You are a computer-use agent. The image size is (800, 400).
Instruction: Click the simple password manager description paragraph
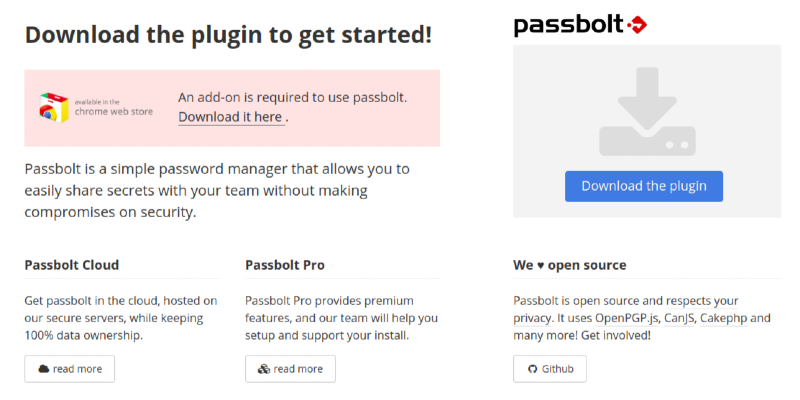click(x=216, y=190)
